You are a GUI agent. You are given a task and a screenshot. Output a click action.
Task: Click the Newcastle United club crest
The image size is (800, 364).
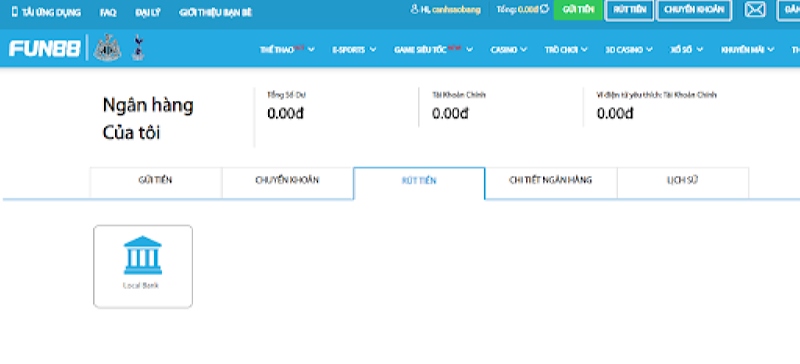[x=107, y=48]
